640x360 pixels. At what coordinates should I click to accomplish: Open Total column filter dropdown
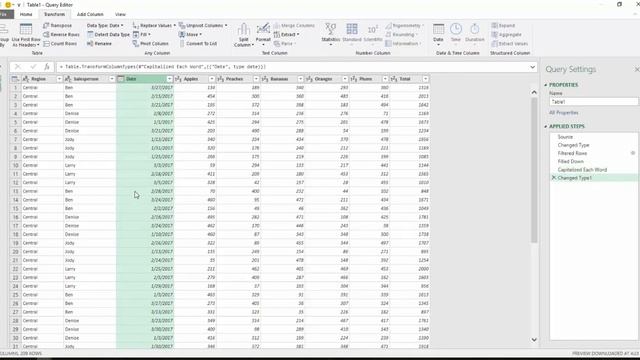tap(426, 79)
